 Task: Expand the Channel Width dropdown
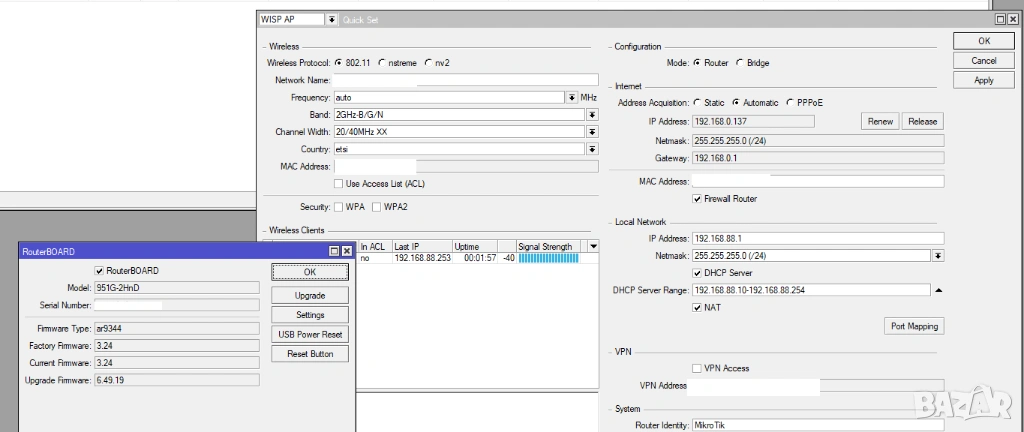[592, 132]
